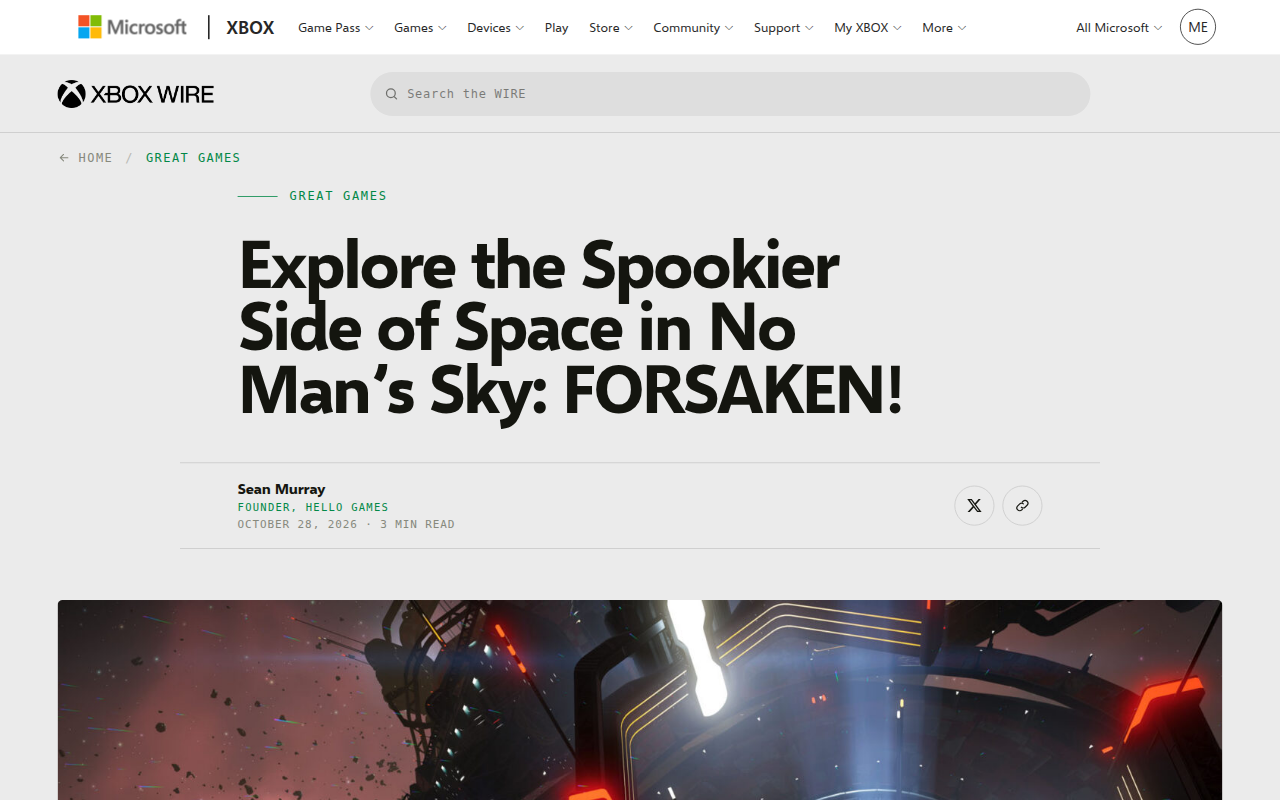Open the Xbox Wire logo homepage
The image size is (1280, 800).
pyautogui.click(x=136, y=94)
